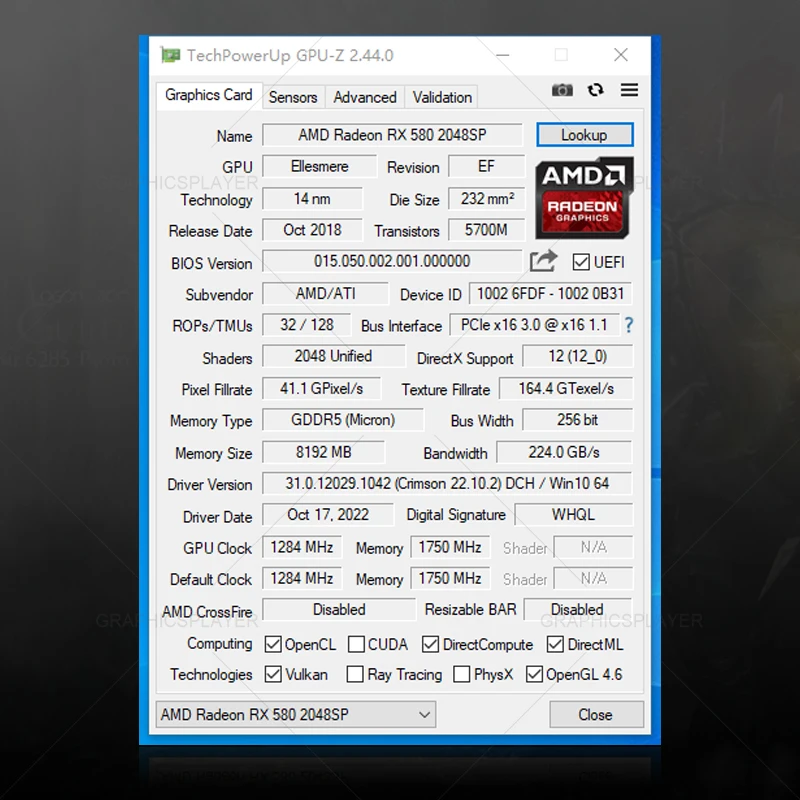Click the Release Date field Oct 2018

pos(312,230)
